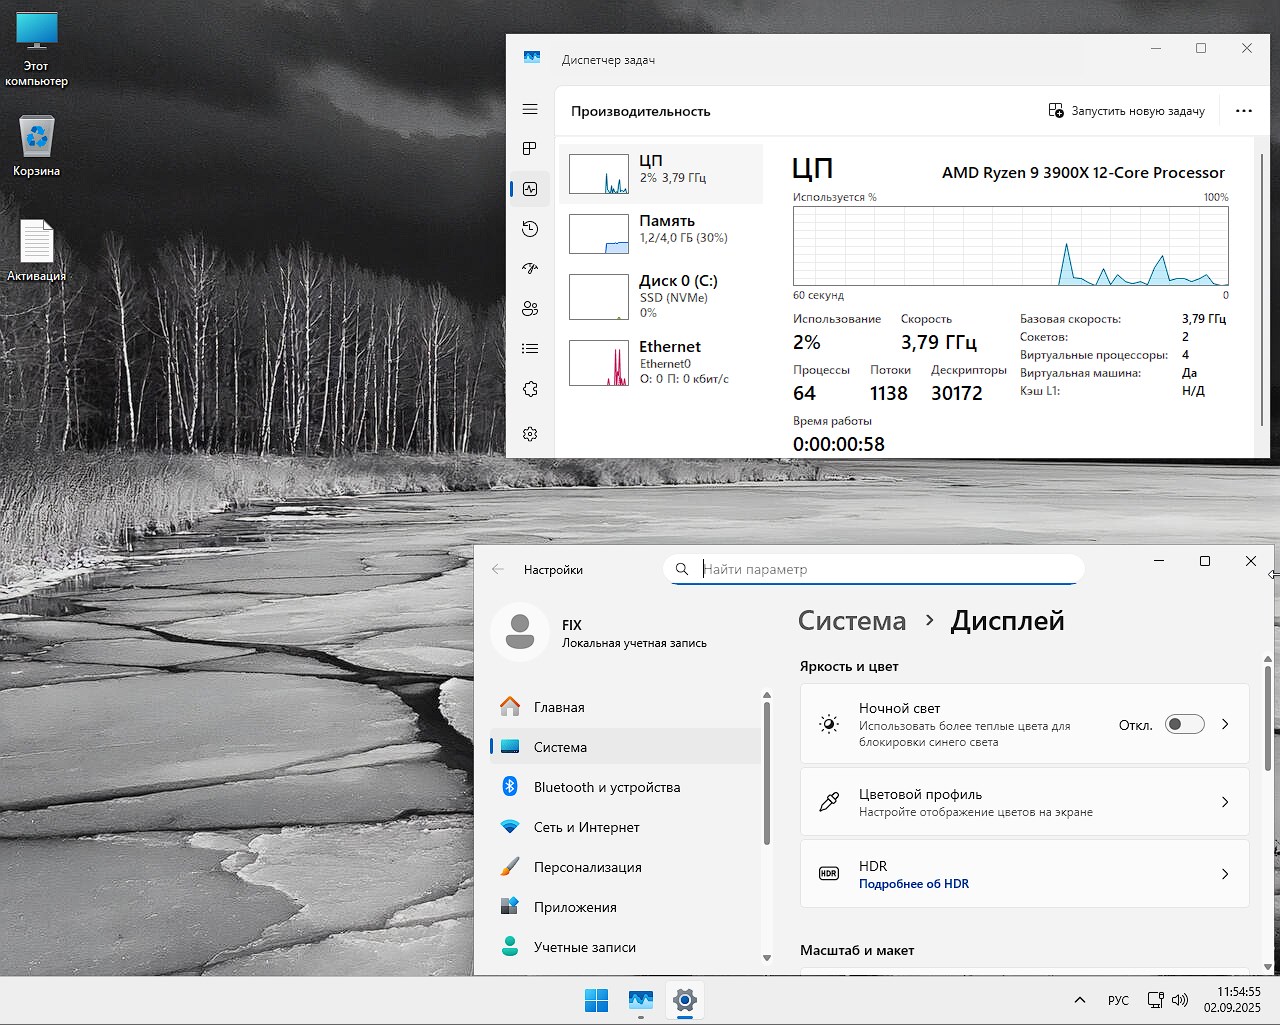Screen dimensions: 1280x1025
Task: Click the Найти параметр search field
Action: (x=874, y=569)
